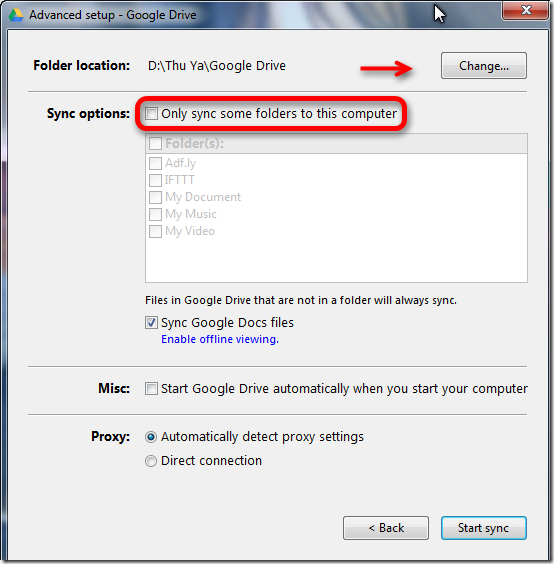Select Automatically detect proxy settings
This screenshot has width=554, height=564.
[x=151, y=437]
